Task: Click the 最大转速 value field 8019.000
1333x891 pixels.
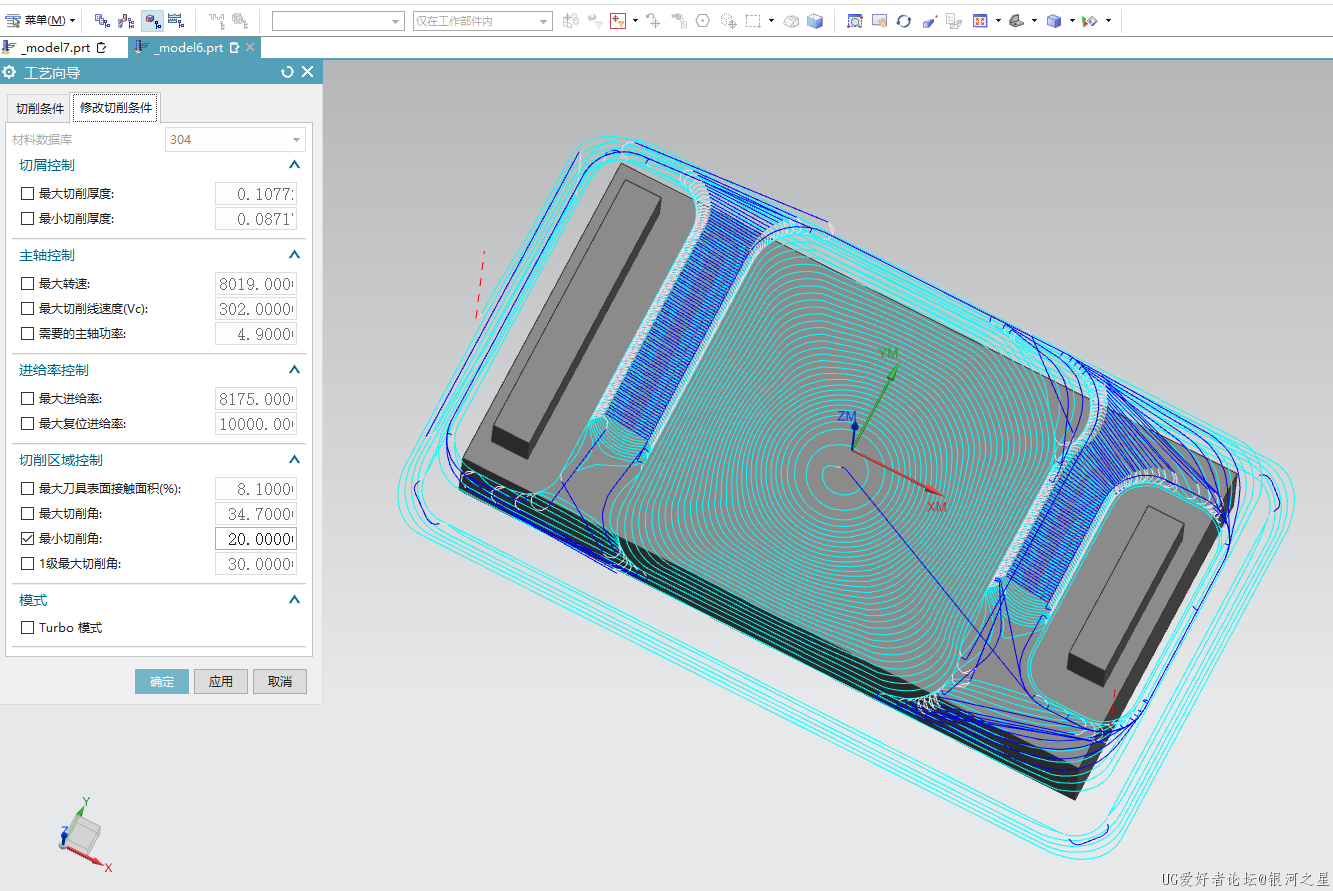Action: pos(256,284)
